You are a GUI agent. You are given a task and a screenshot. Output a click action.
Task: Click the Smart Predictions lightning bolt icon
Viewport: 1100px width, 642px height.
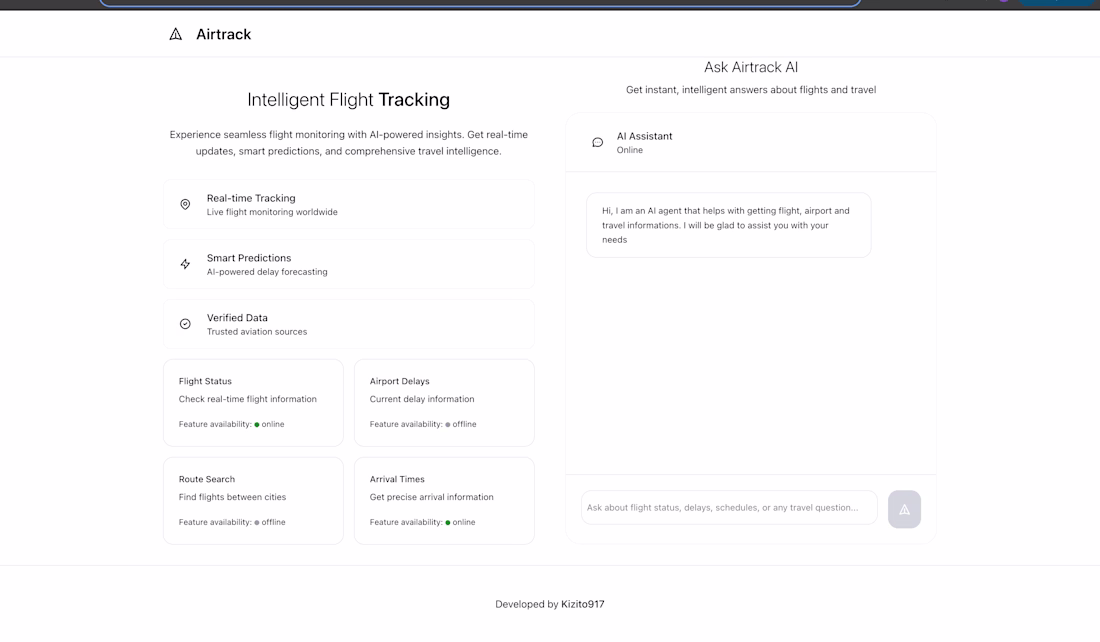(185, 264)
